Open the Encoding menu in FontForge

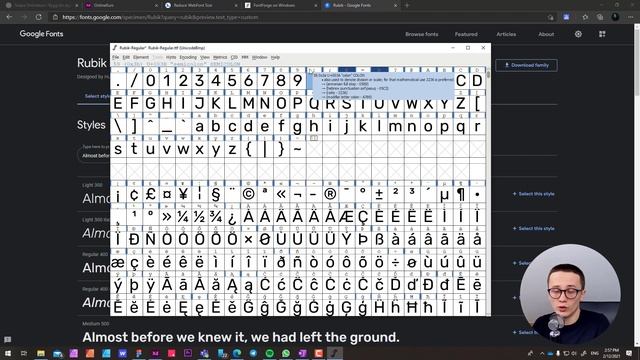(x=188, y=58)
